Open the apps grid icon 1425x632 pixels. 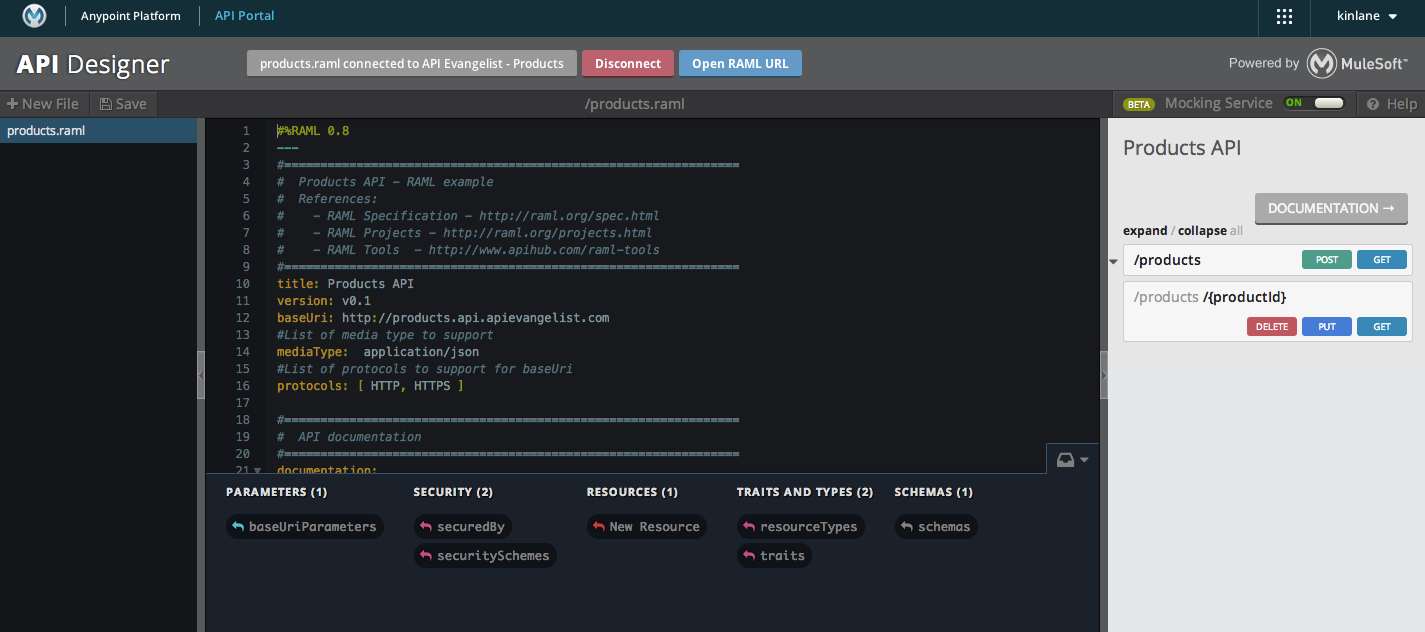(x=1285, y=16)
